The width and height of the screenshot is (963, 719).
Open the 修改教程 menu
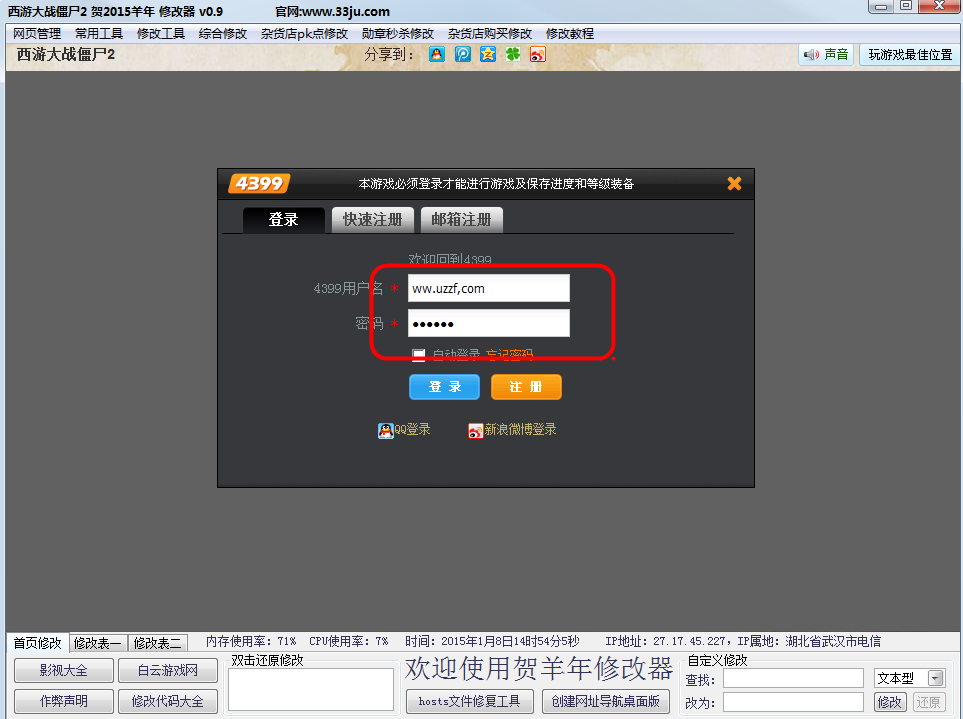pyautogui.click(x=570, y=34)
